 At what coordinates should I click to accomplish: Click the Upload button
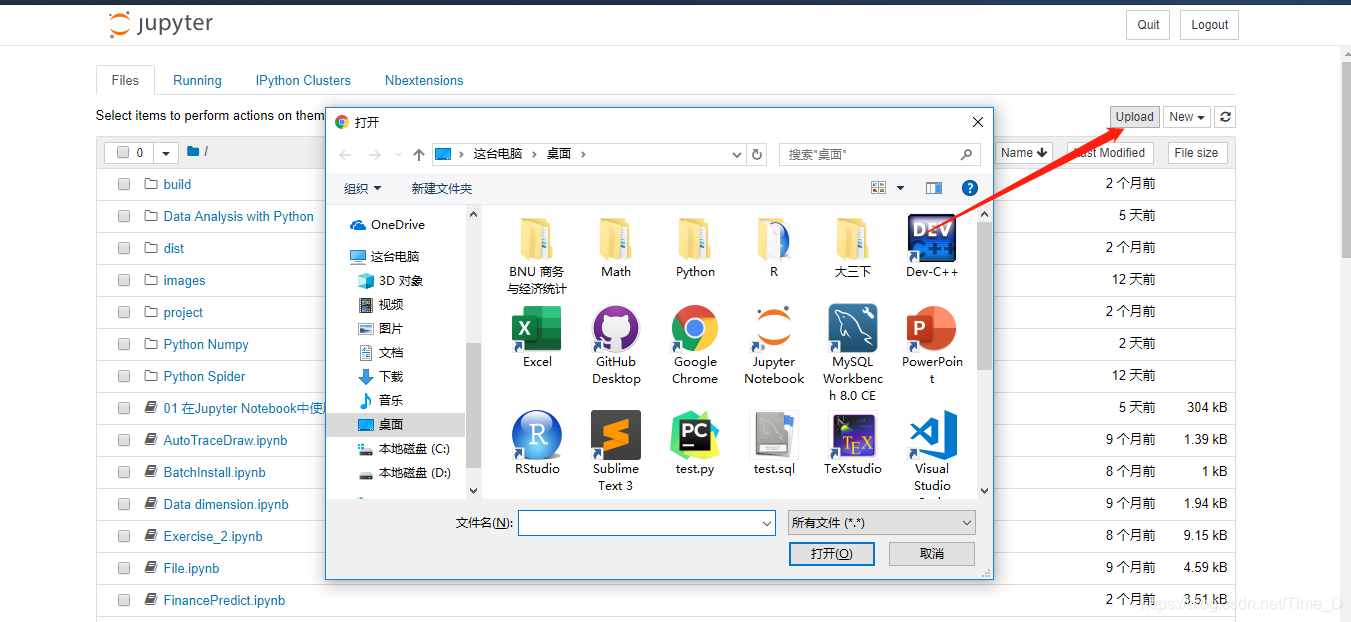click(x=1134, y=117)
